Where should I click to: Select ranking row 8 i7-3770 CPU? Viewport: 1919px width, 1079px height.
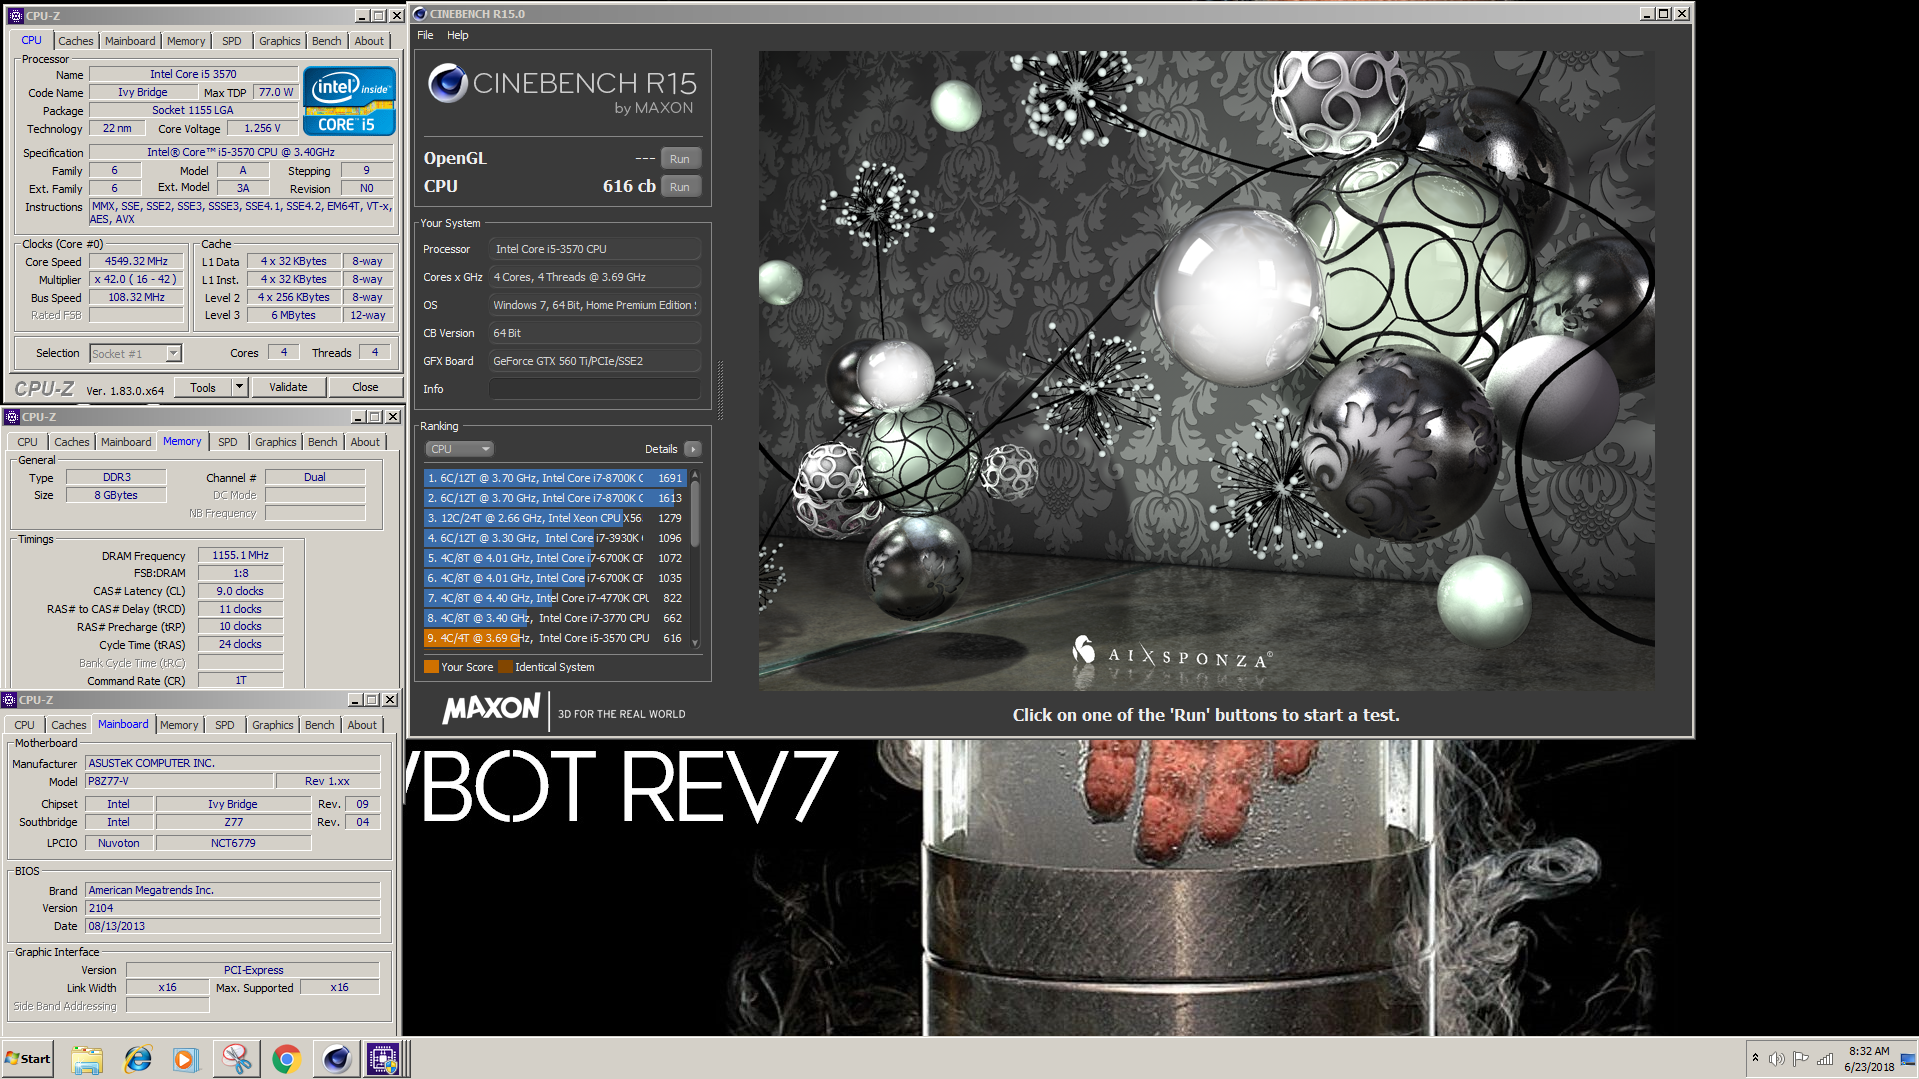555,618
